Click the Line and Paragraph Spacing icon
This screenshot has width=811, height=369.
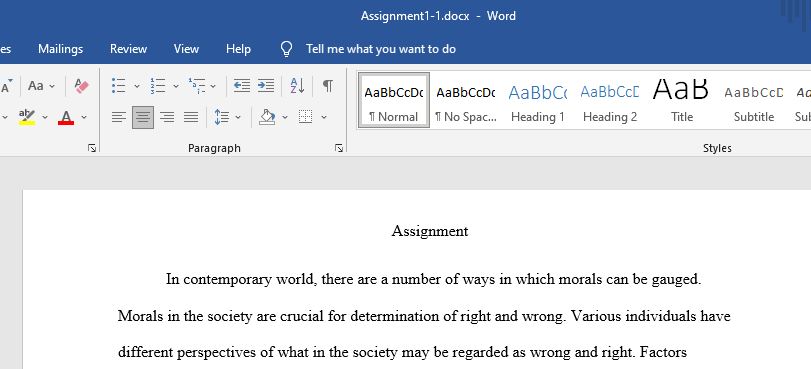point(222,117)
